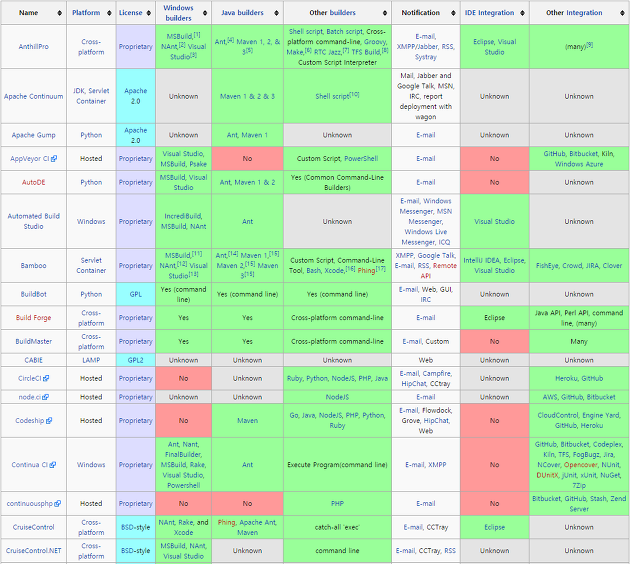Screen dimensions: 630x564
Task: Click footnote [10] after Shell script
Action: point(354,95)
